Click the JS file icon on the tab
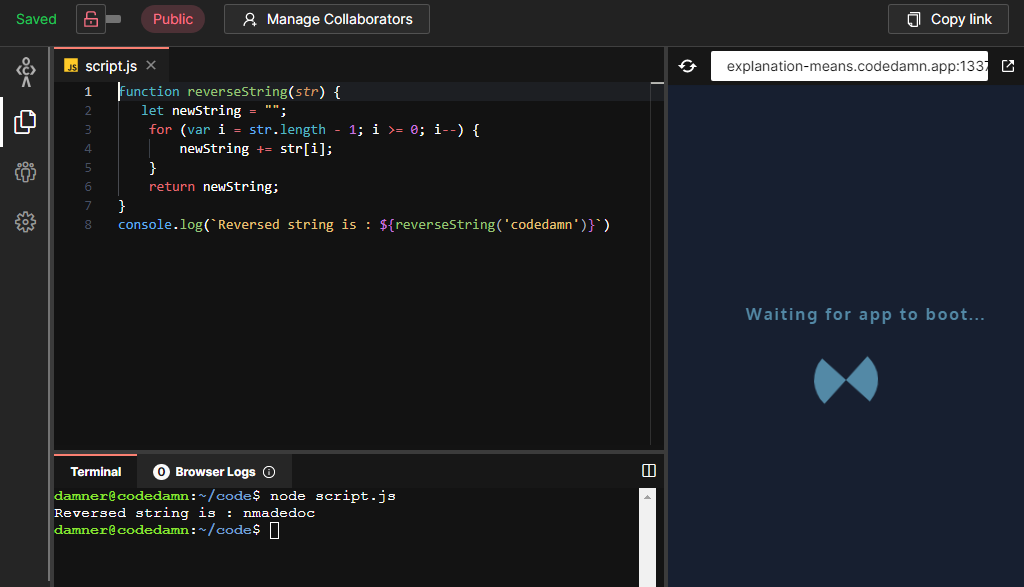The image size is (1024, 587). tap(71, 66)
